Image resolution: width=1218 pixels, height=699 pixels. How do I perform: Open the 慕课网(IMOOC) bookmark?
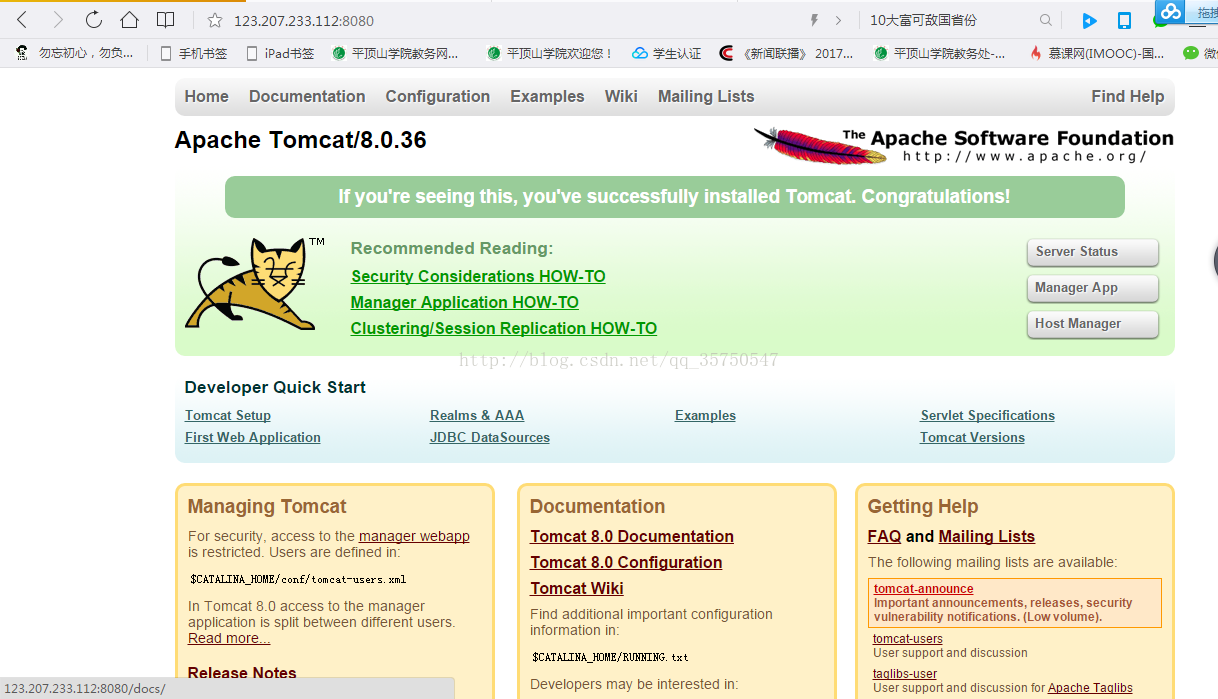coord(1097,53)
